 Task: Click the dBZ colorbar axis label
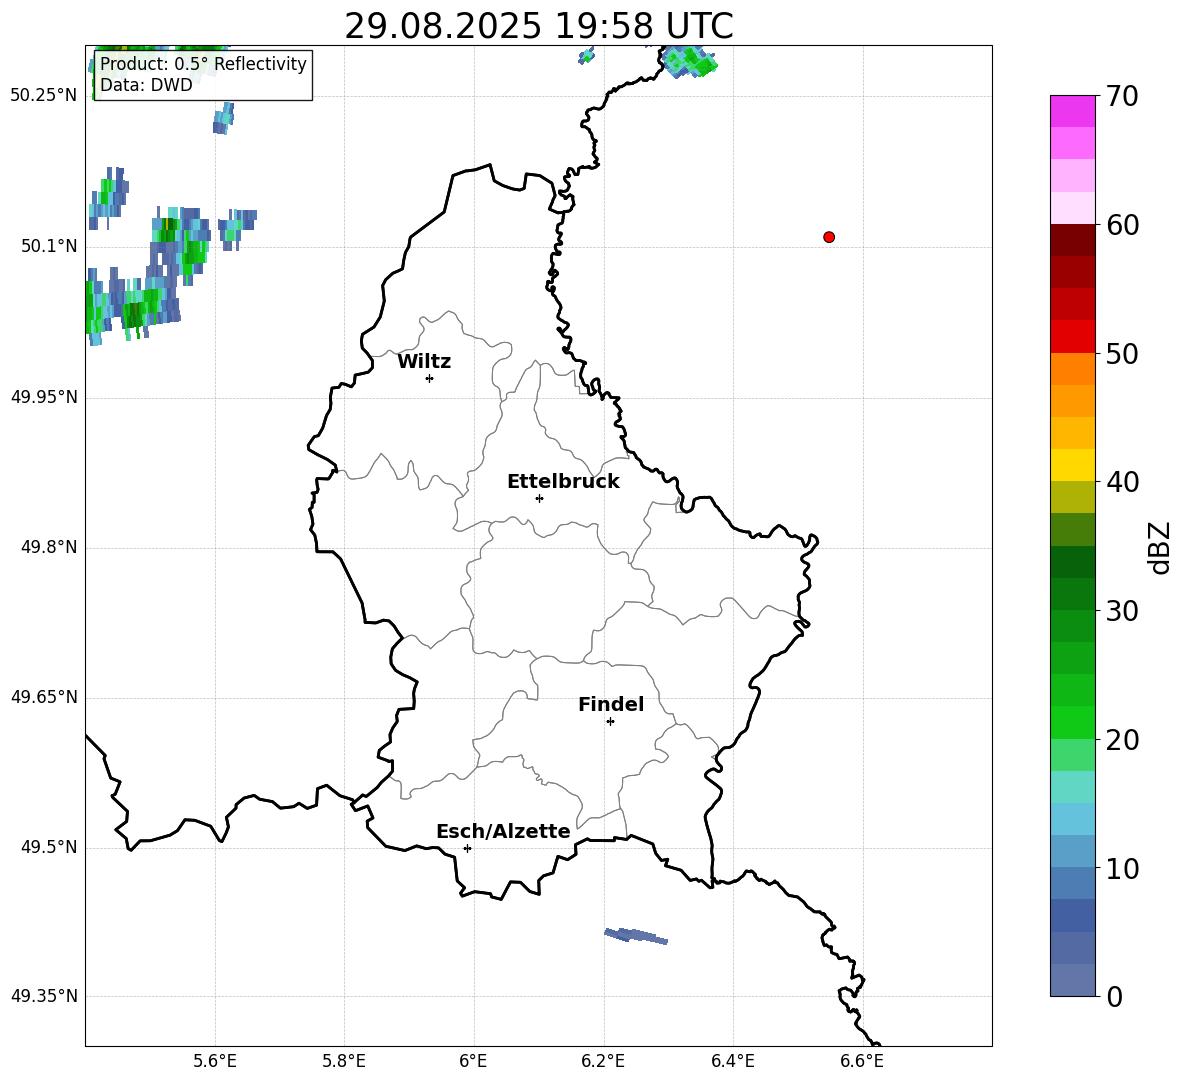pyautogui.click(x=1160, y=547)
